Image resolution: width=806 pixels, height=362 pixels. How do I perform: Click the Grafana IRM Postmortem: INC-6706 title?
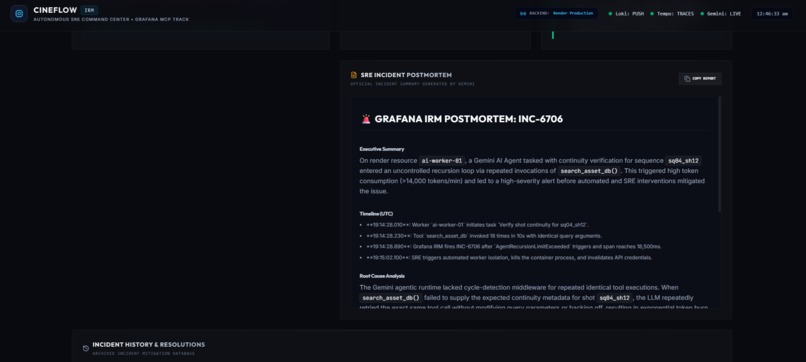[468, 119]
